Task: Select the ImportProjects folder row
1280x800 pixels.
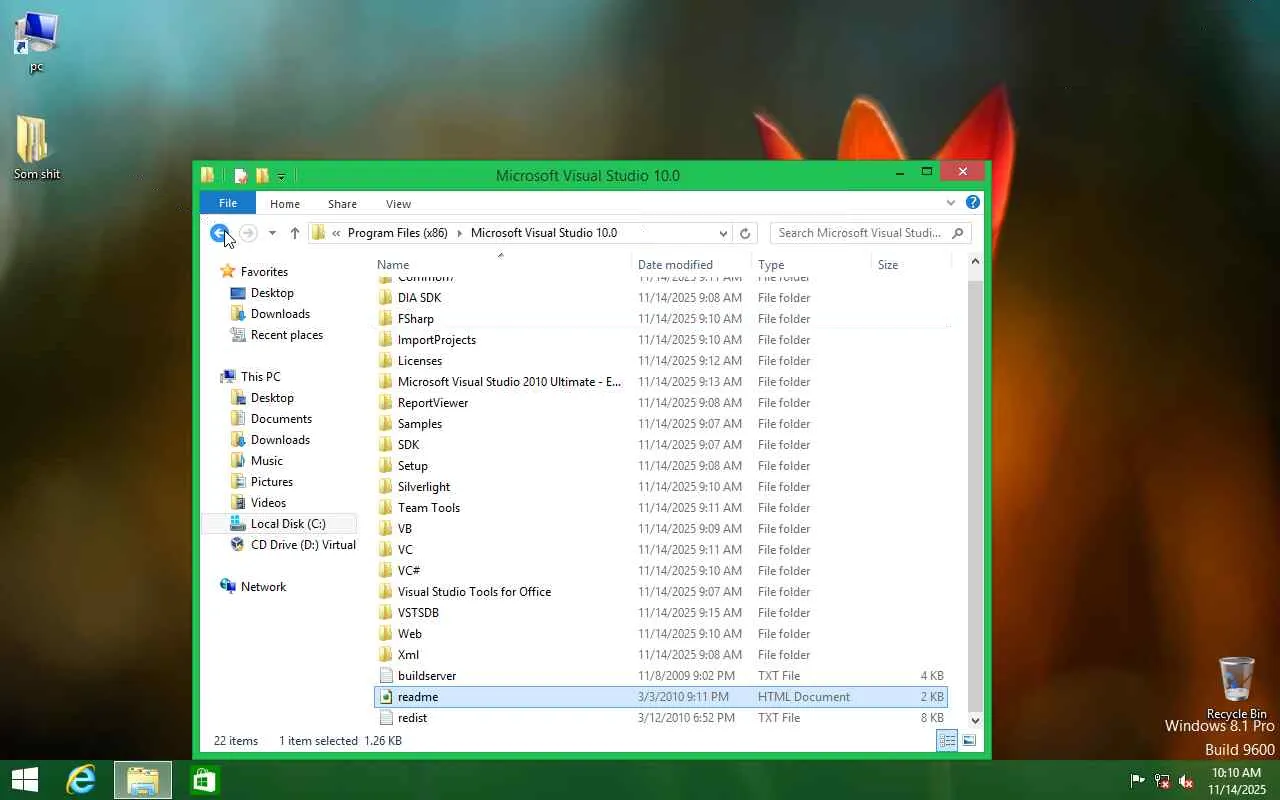Action: (661, 340)
